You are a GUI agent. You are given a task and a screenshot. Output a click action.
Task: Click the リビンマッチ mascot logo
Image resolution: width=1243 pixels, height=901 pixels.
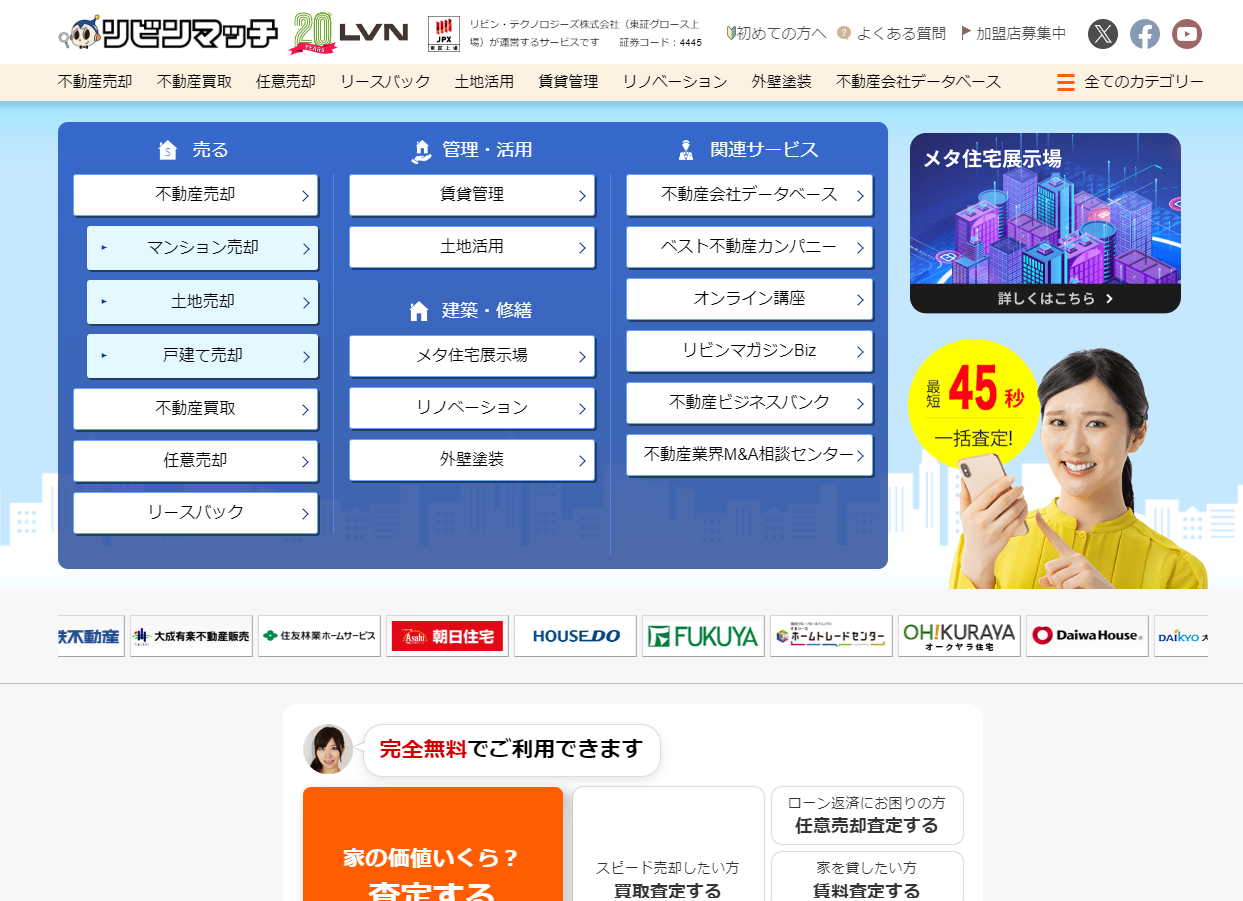coord(168,33)
